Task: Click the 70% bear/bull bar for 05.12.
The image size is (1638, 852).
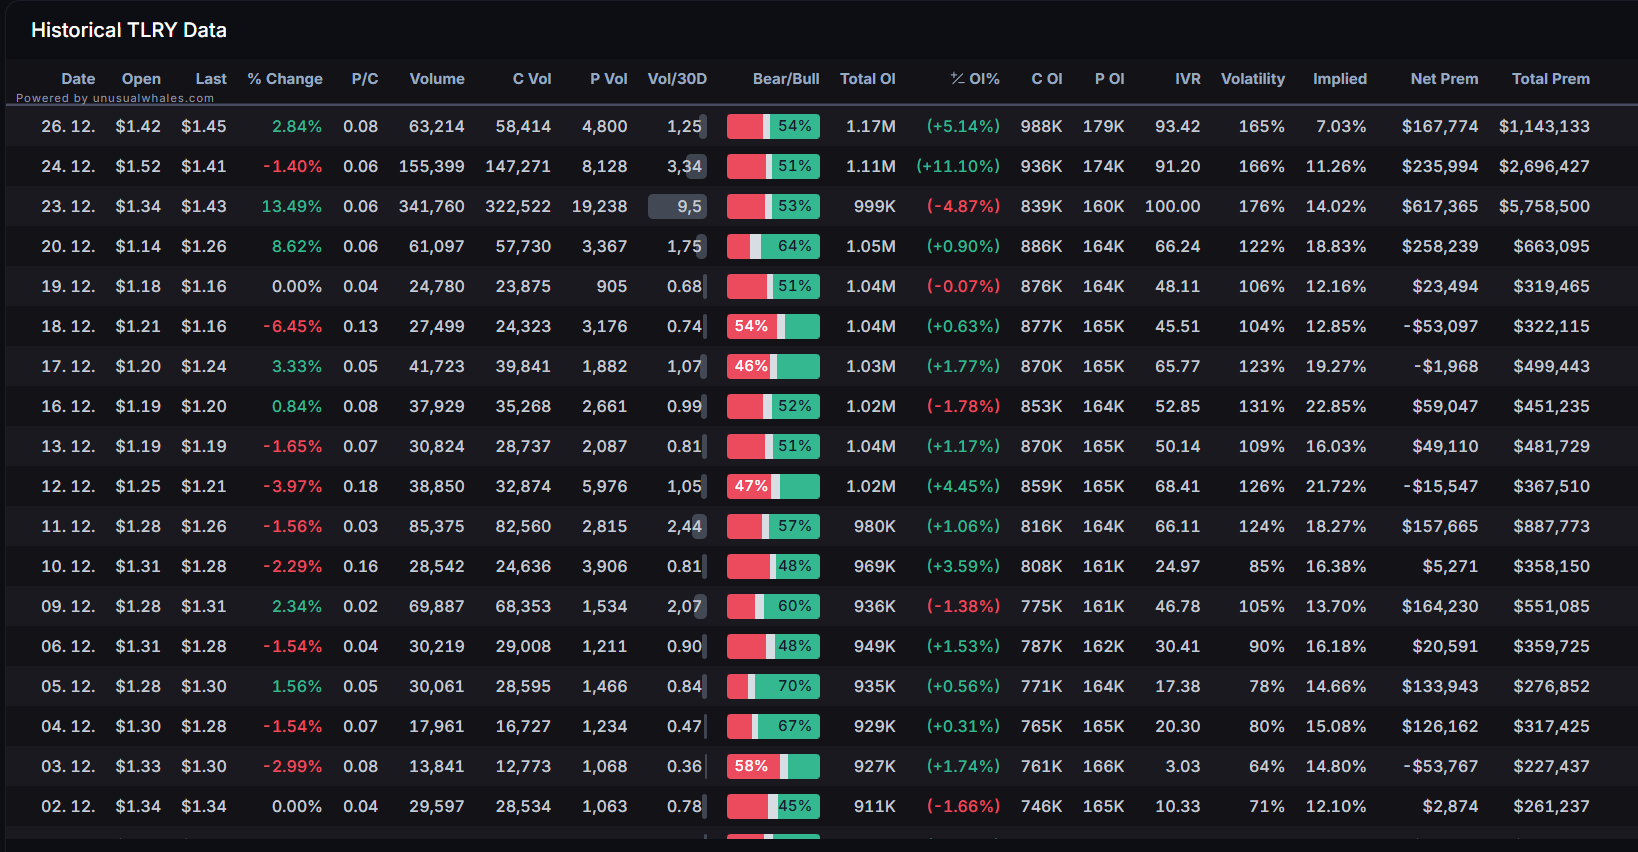Action: coord(773,686)
